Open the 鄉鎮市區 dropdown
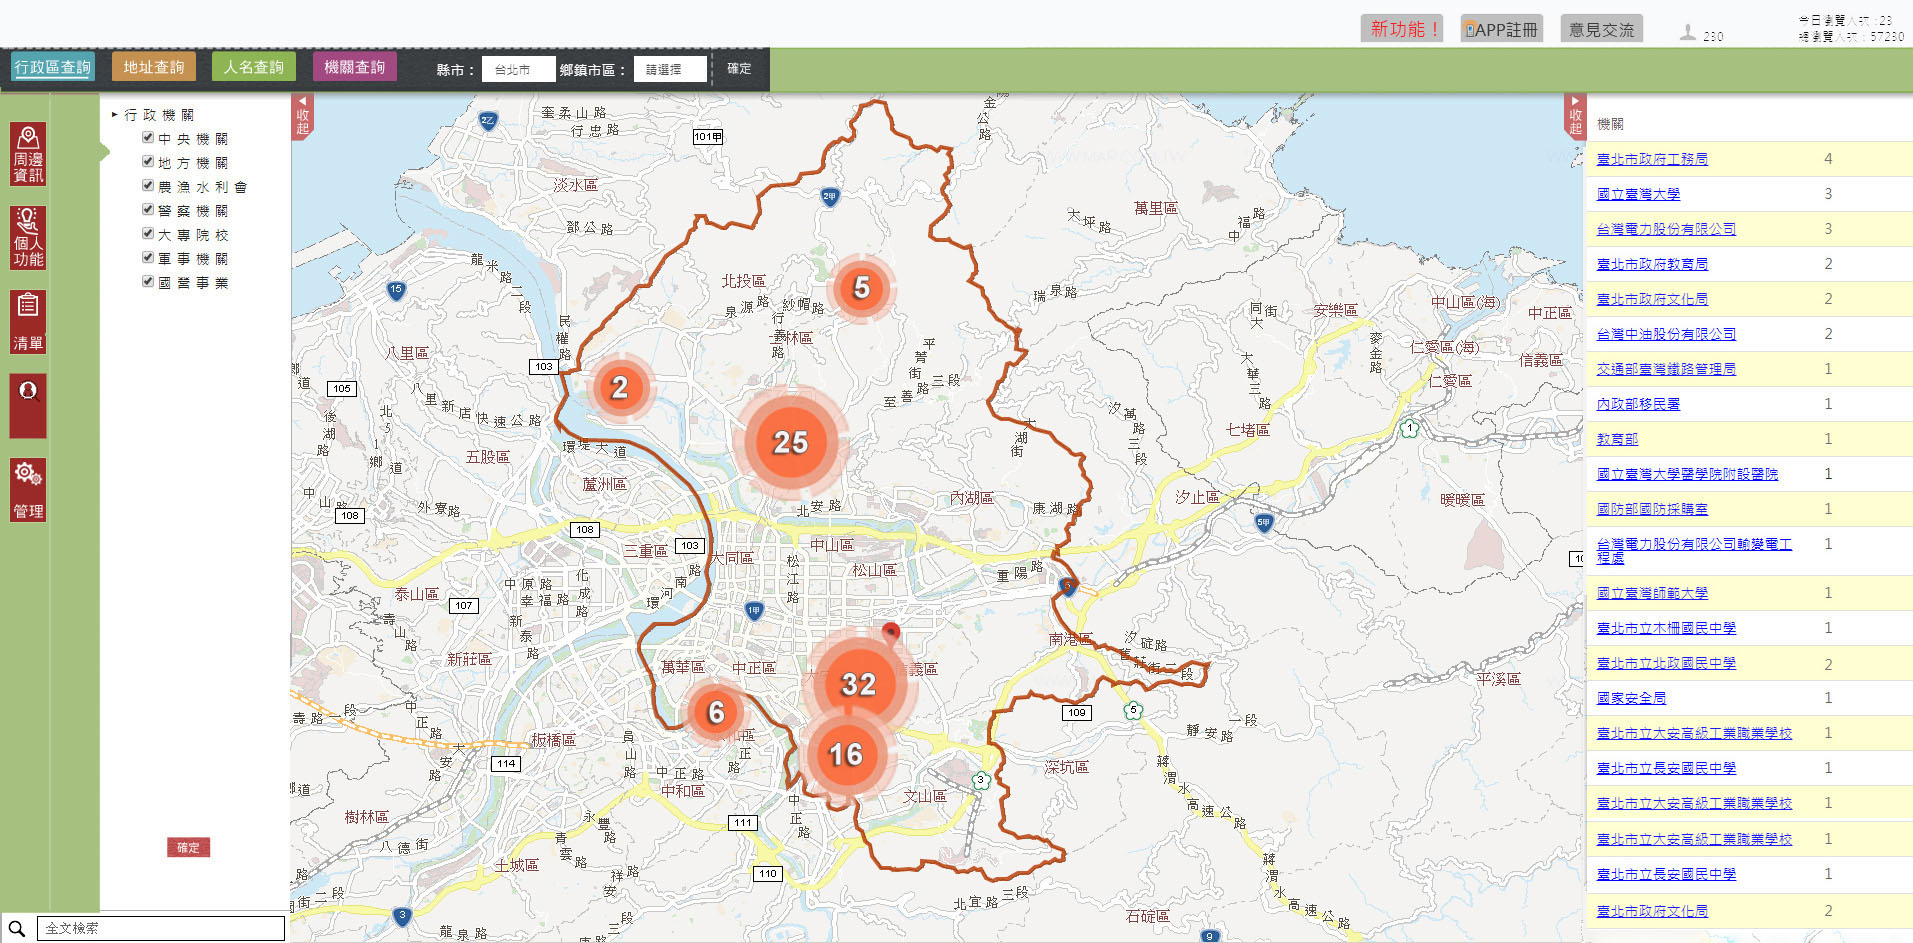1913x943 pixels. tap(669, 69)
